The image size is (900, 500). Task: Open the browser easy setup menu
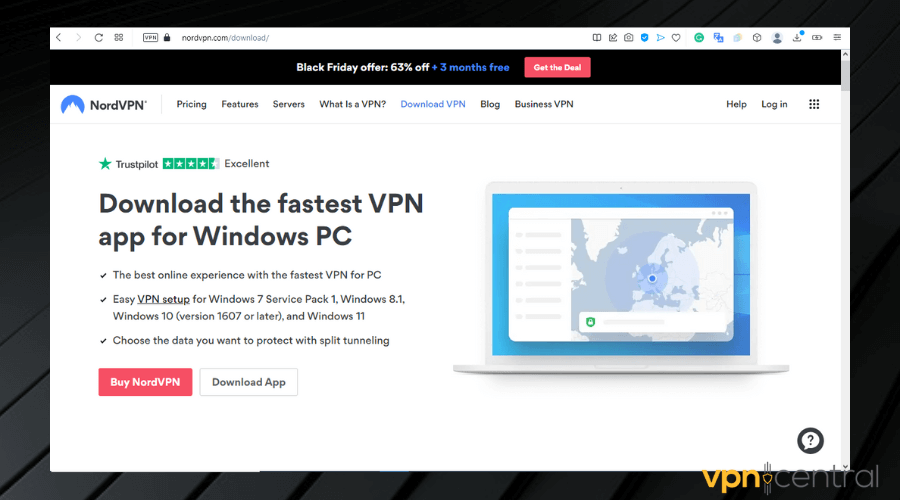(x=837, y=38)
